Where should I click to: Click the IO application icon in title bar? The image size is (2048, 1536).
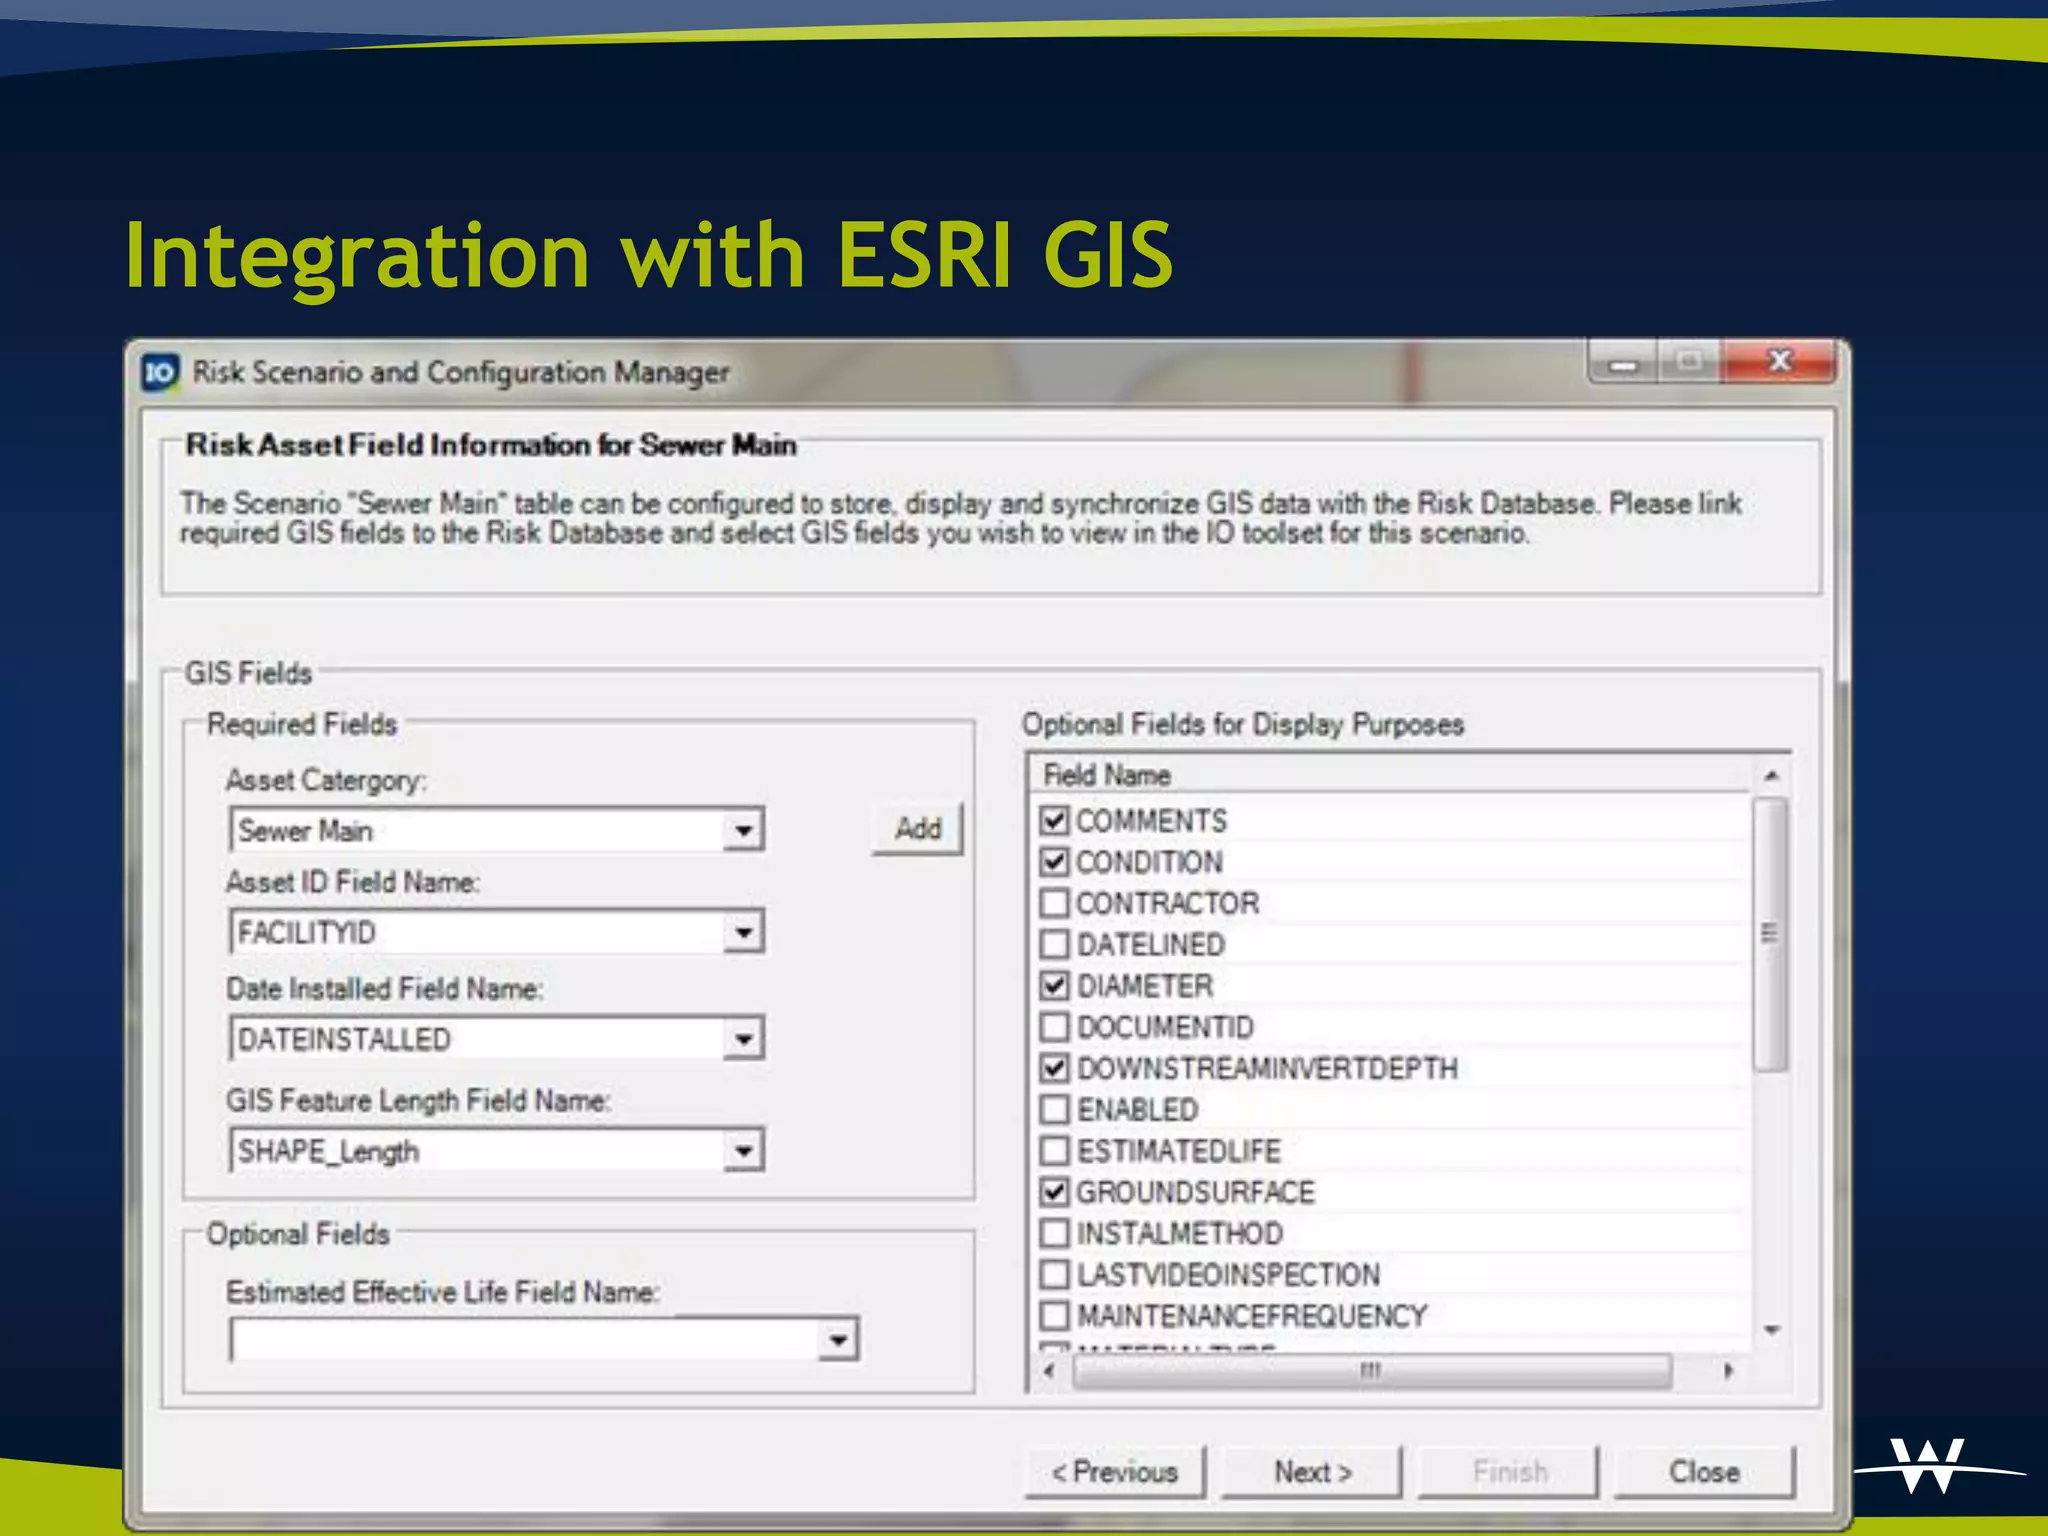pos(160,373)
